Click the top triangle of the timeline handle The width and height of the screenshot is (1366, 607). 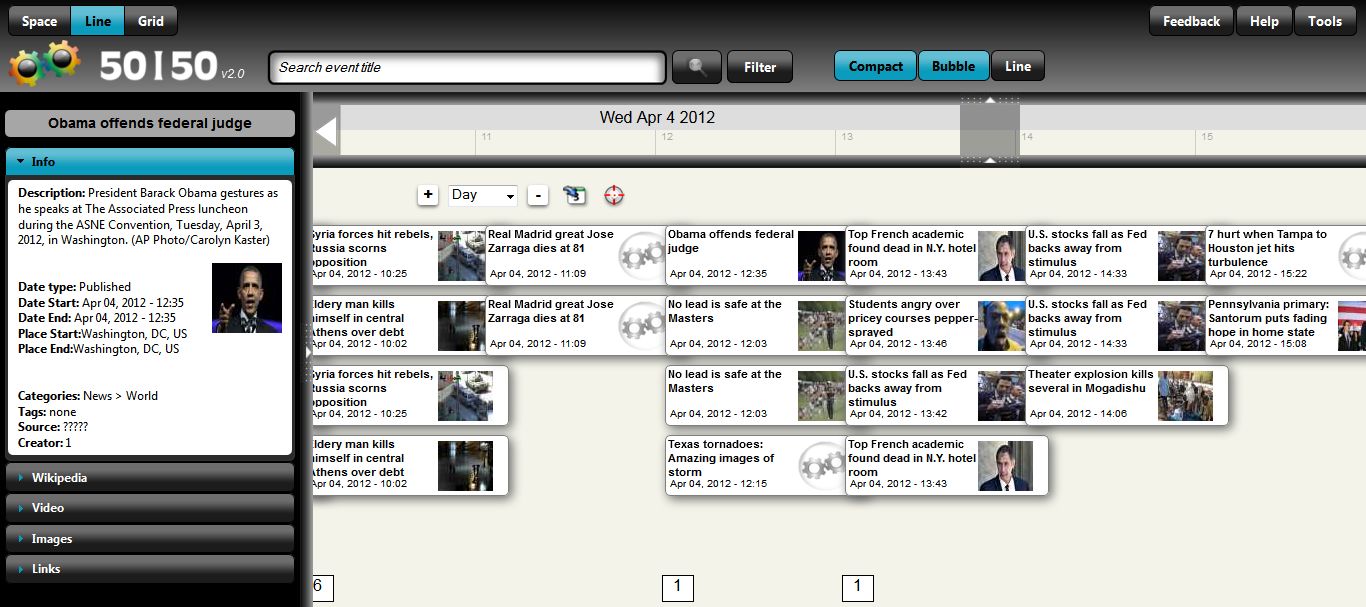989,100
